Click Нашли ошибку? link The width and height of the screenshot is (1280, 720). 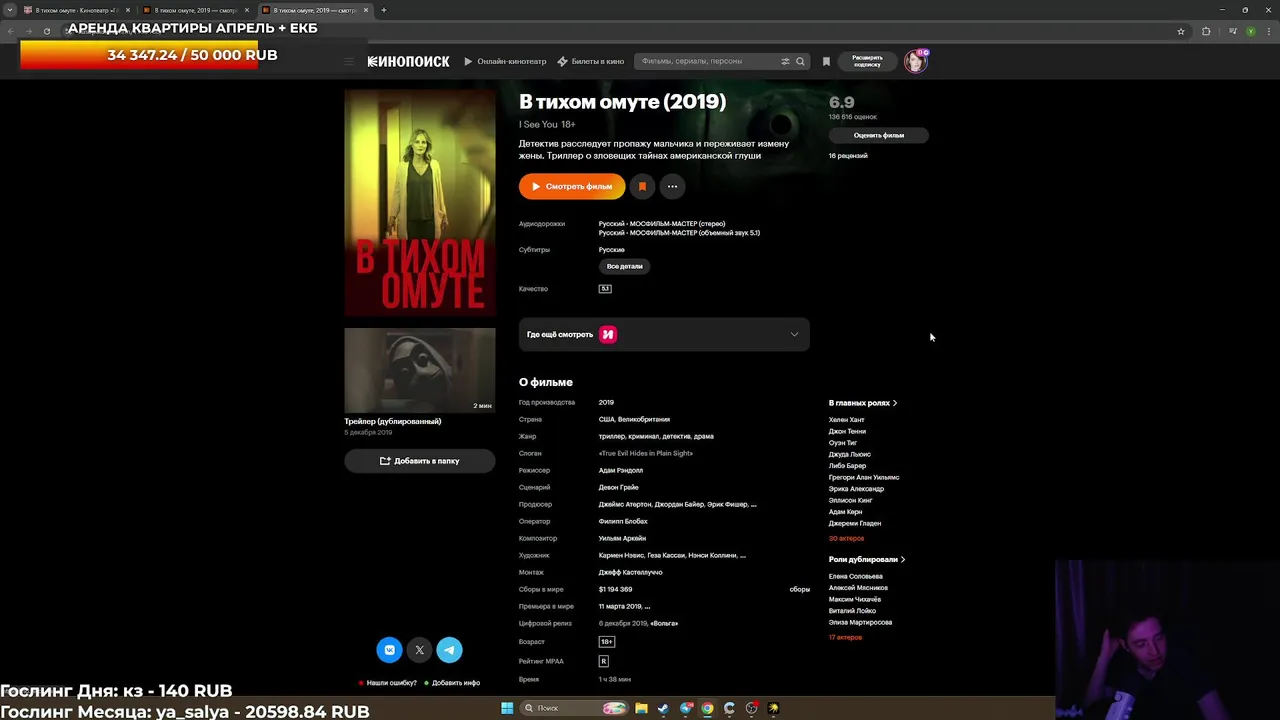pyautogui.click(x=391, y=683)
